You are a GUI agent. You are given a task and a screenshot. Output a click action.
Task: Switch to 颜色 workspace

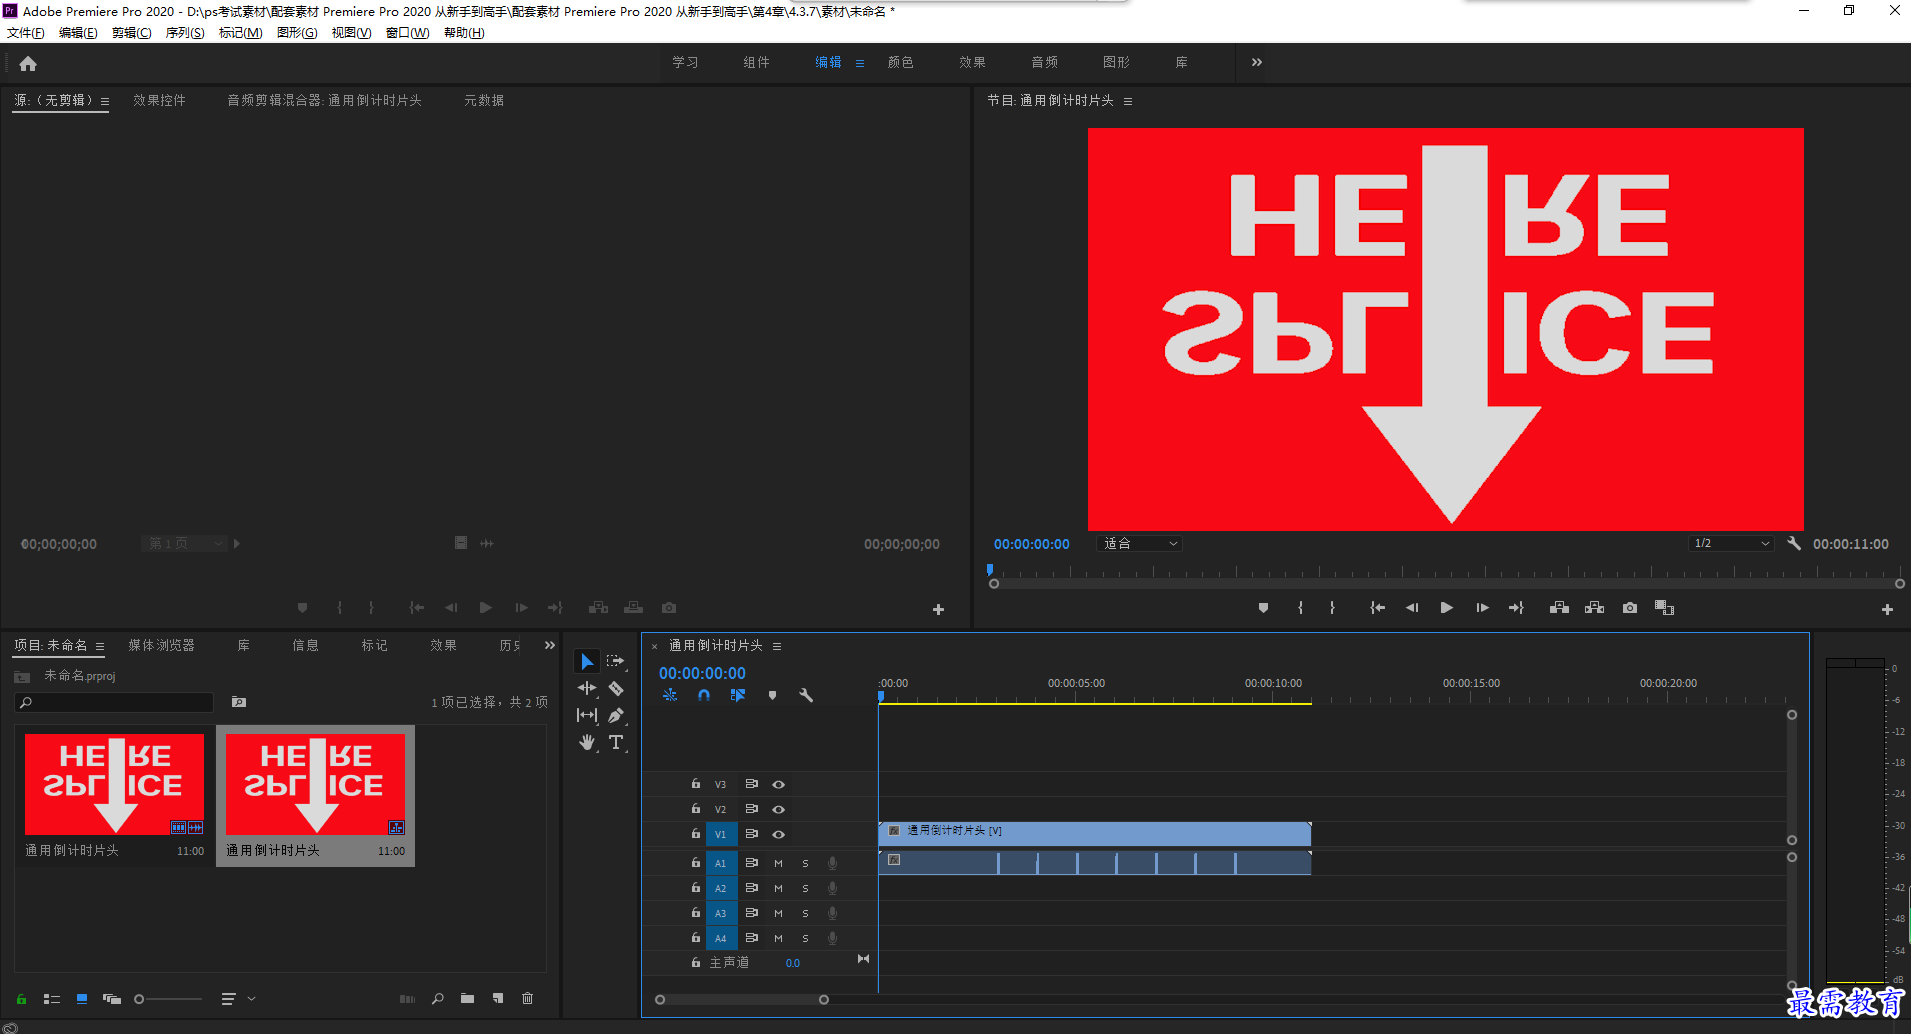point(900,62)
